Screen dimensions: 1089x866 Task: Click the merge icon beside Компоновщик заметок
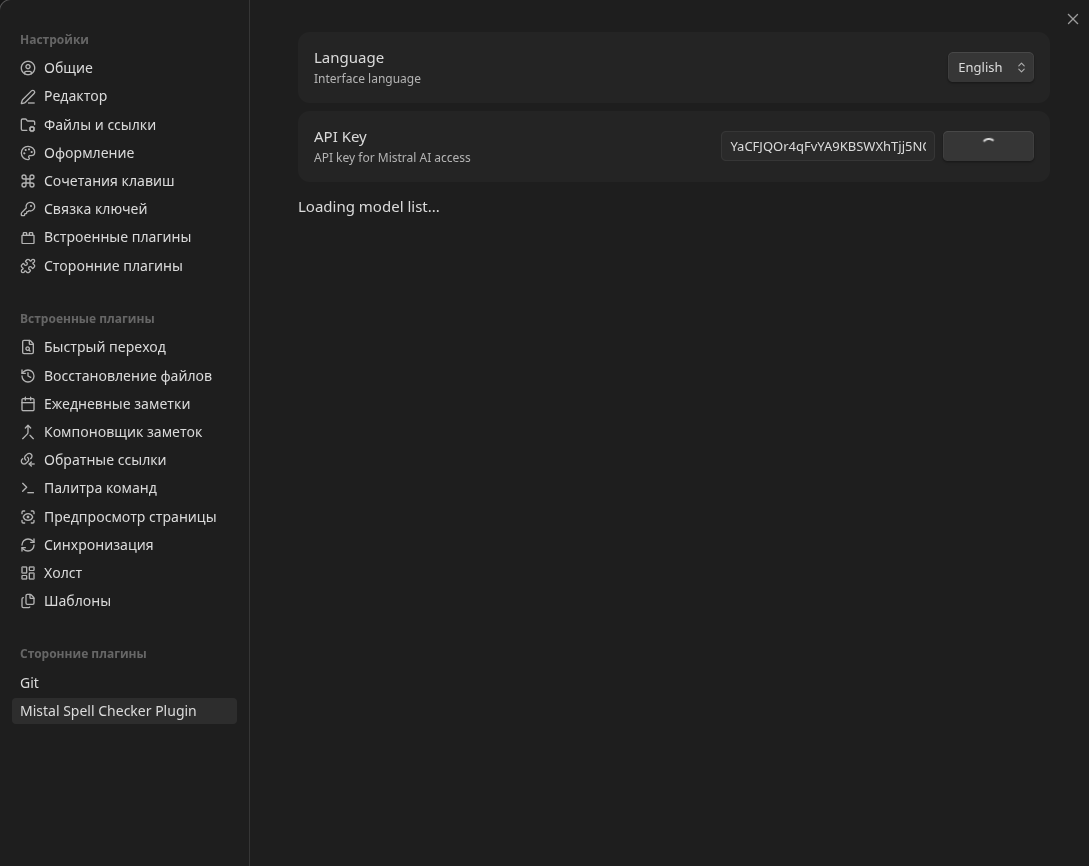28,432
